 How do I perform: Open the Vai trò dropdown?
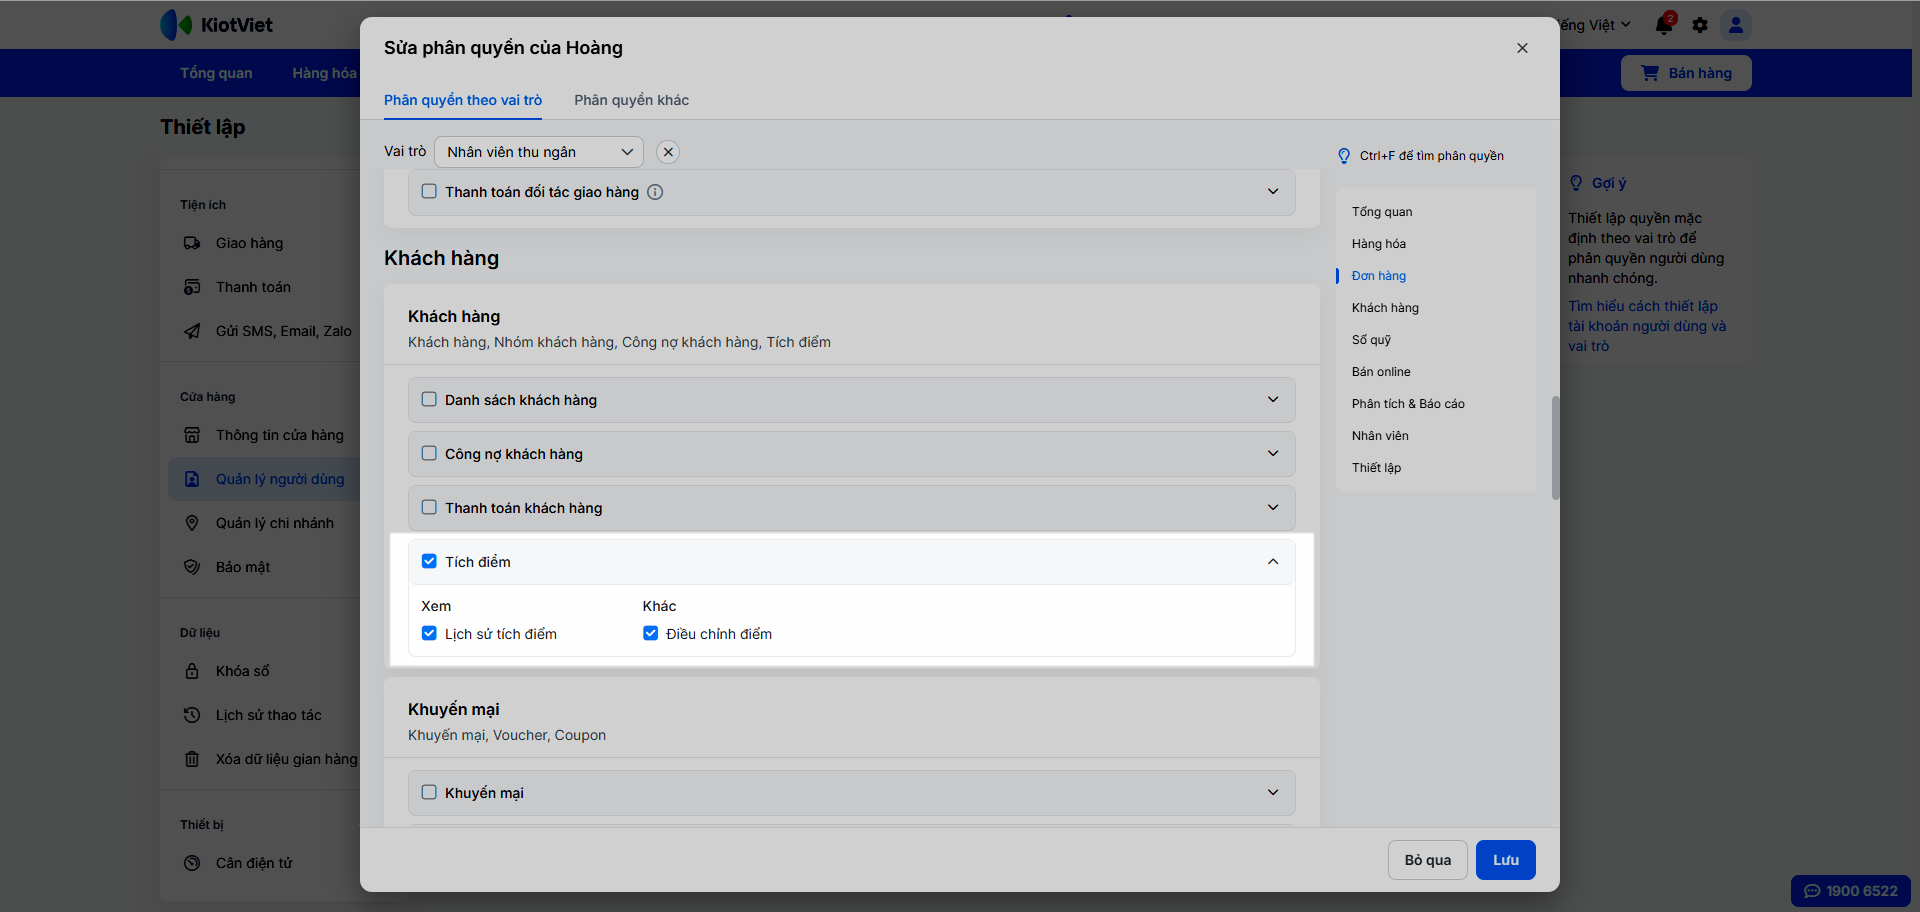539,152
